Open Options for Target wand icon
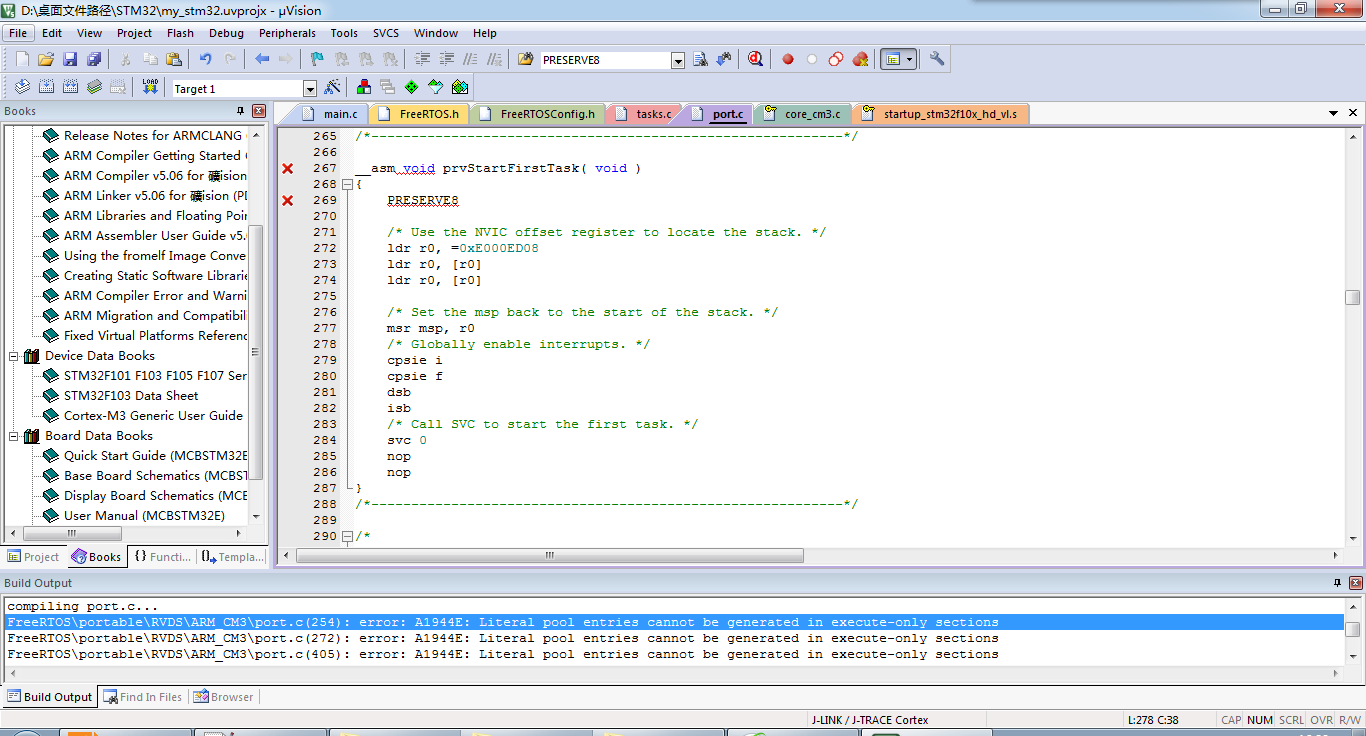This screenshot has width=1366, height=736. [x=333, y=88]
